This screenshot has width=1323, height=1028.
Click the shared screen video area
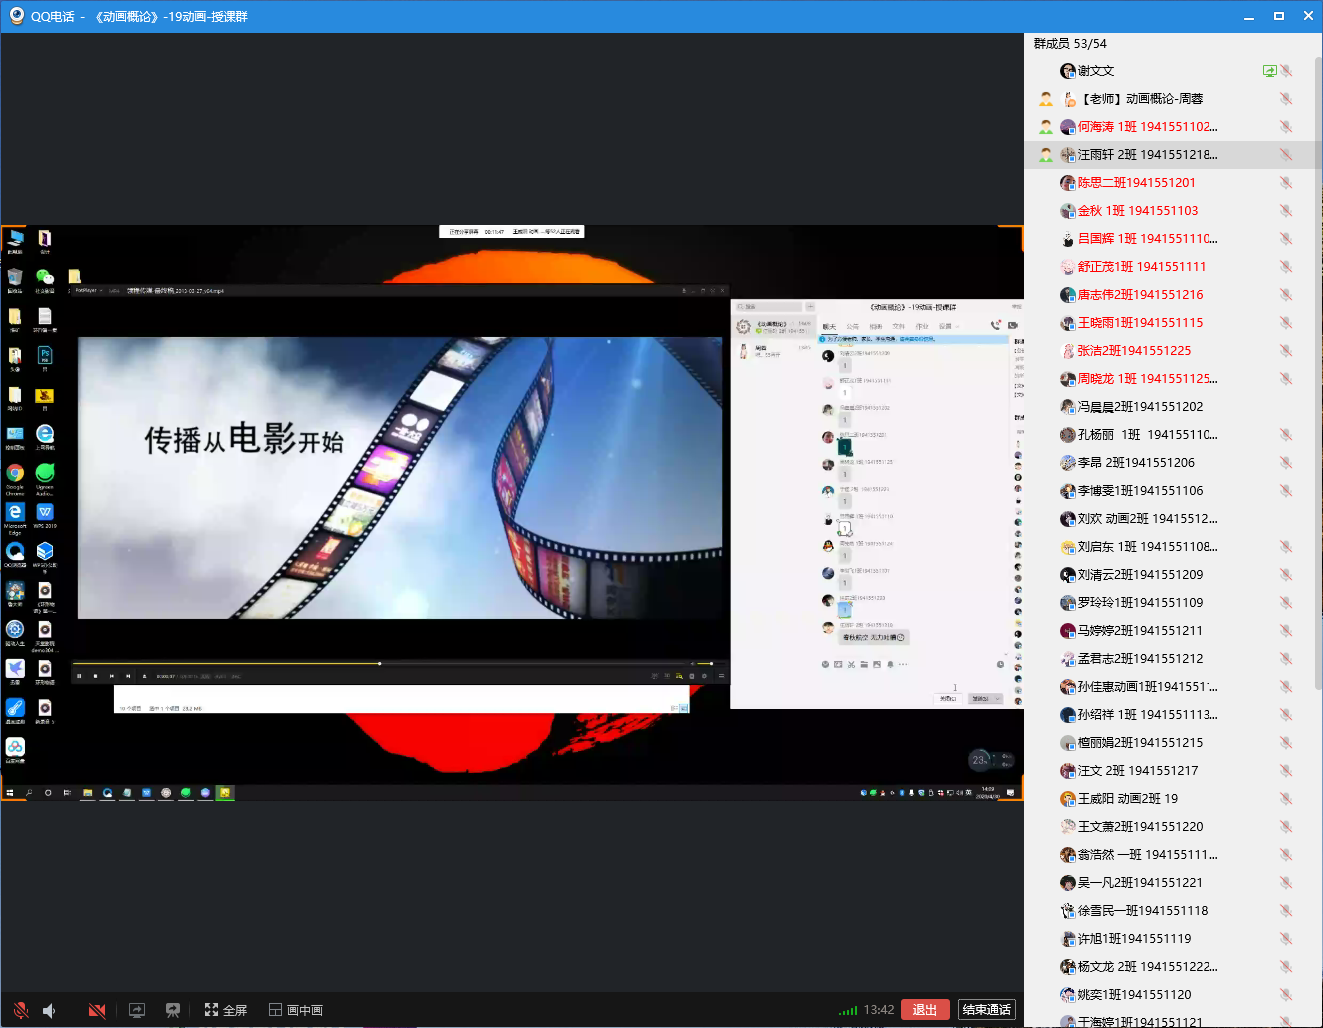pos(512,512)
